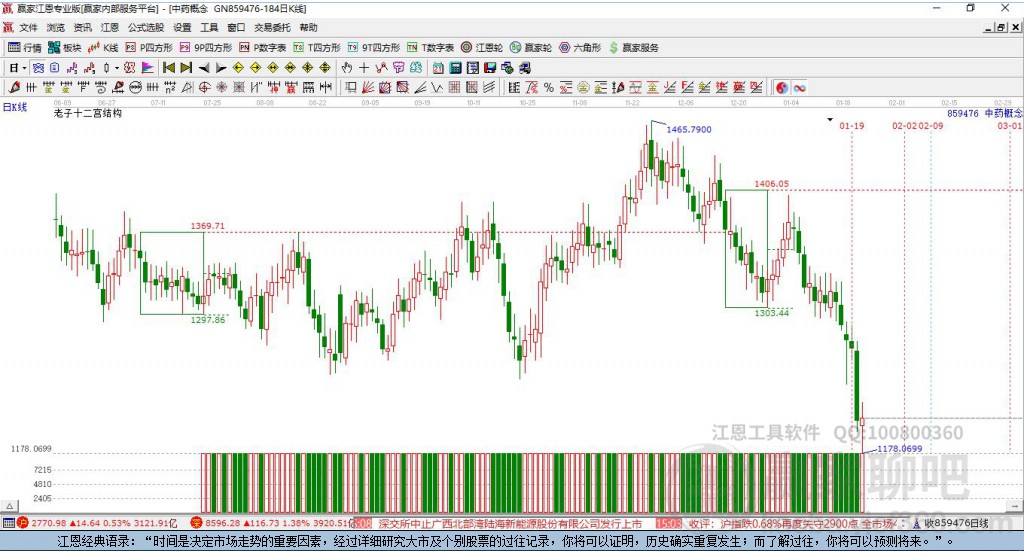
Task: Select the hand pan tool icon
Action: [347, 68]
